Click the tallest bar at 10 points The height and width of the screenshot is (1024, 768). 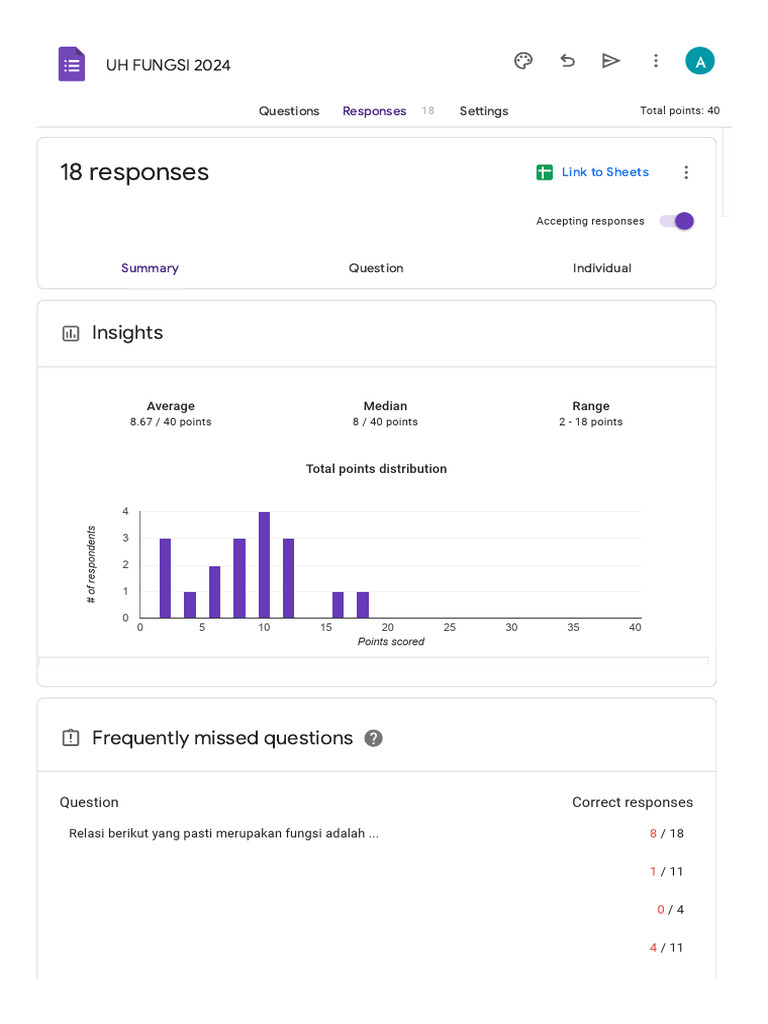click(264, 565)
